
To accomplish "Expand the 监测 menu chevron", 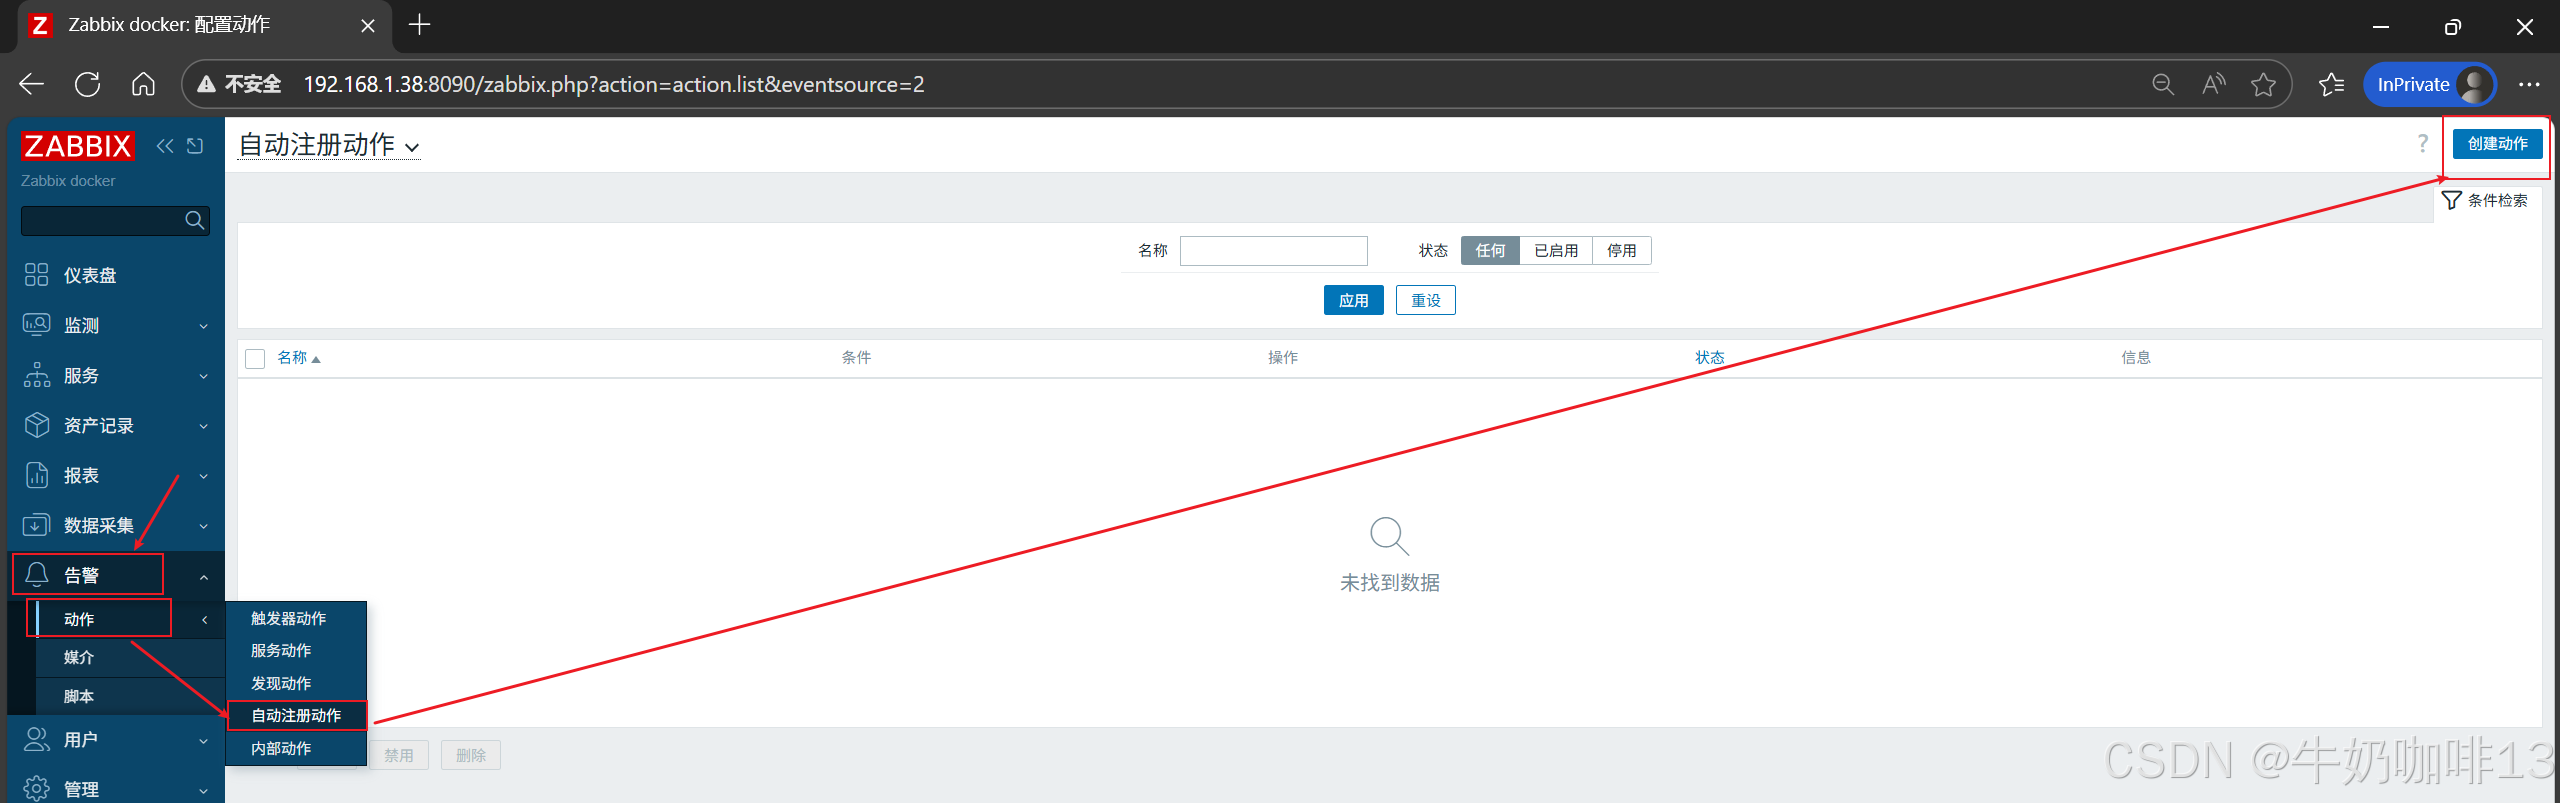I will (x=204, y=326).
